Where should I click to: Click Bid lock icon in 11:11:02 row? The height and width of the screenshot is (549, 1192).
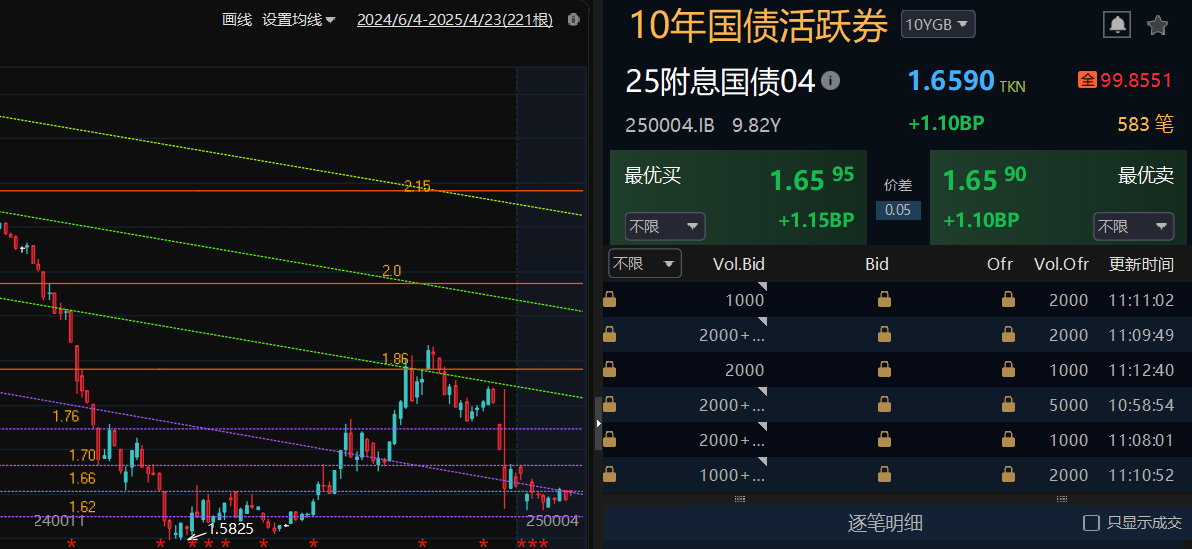point(884,299)
